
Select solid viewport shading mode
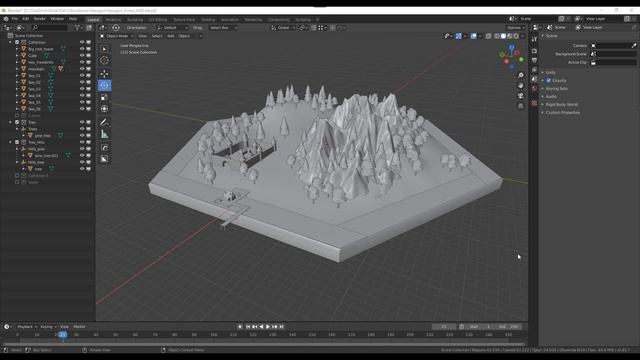(x=503, y=36)
